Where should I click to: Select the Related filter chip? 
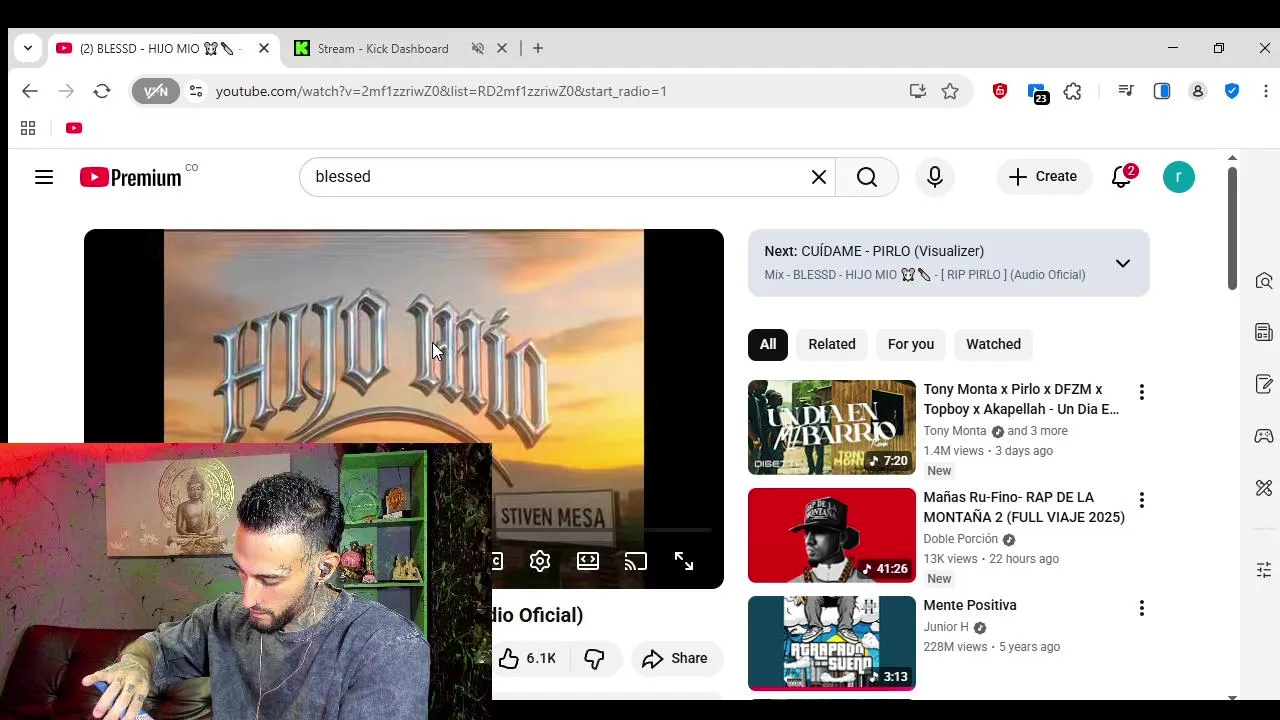click(832, 344)
